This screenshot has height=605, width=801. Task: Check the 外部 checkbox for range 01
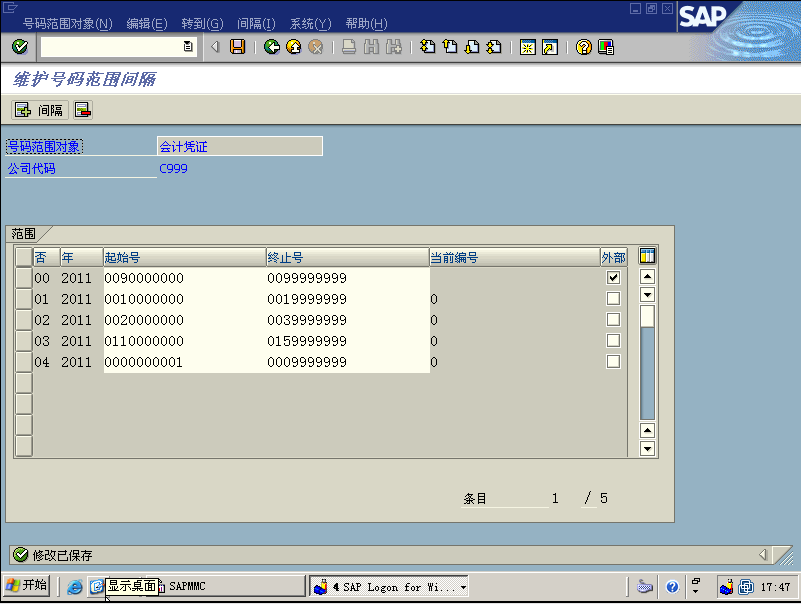click(x=613, y=299)
